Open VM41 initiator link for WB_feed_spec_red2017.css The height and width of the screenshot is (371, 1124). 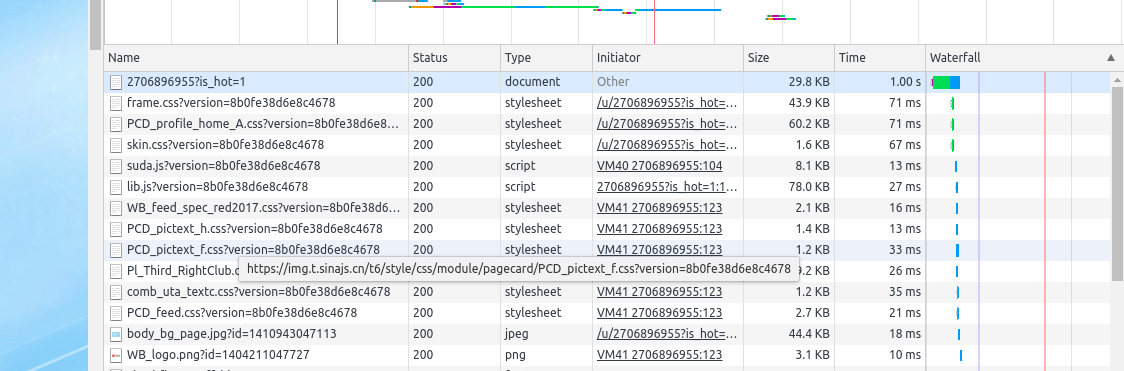pyautogui.click(x=659, y=208)
